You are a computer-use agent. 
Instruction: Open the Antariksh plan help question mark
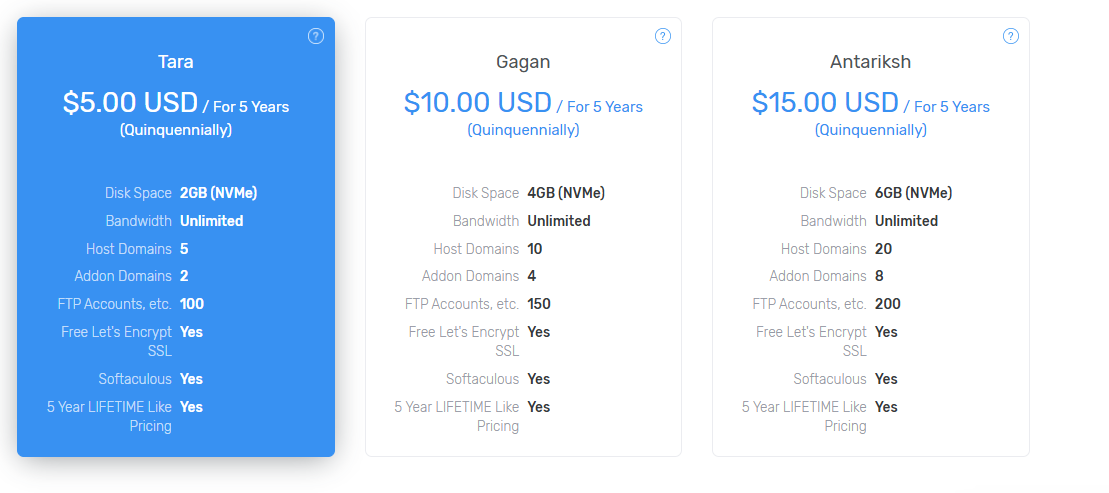(1011, 36)
